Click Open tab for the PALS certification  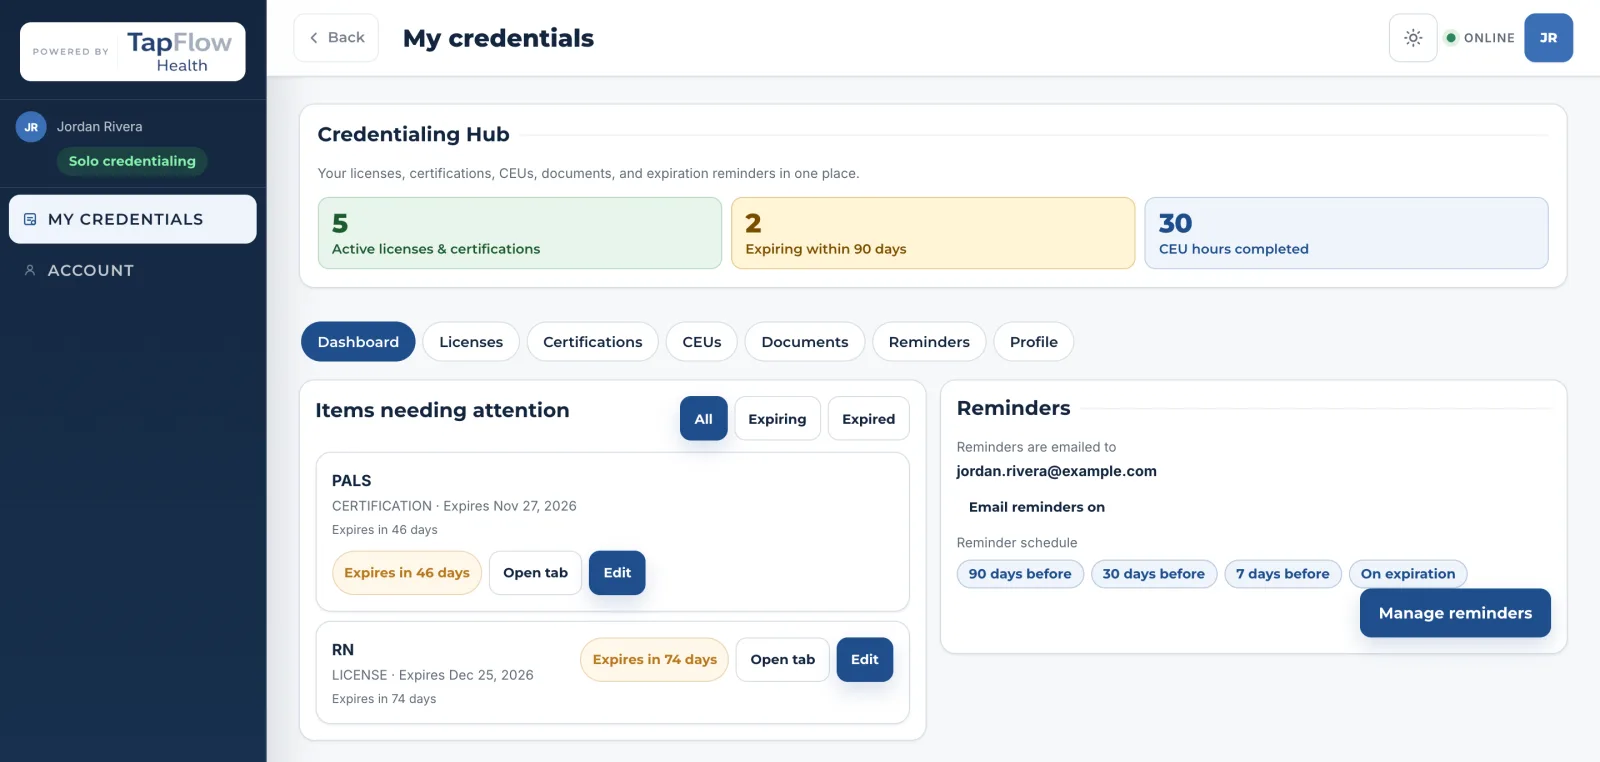click(x=535, y=573)
